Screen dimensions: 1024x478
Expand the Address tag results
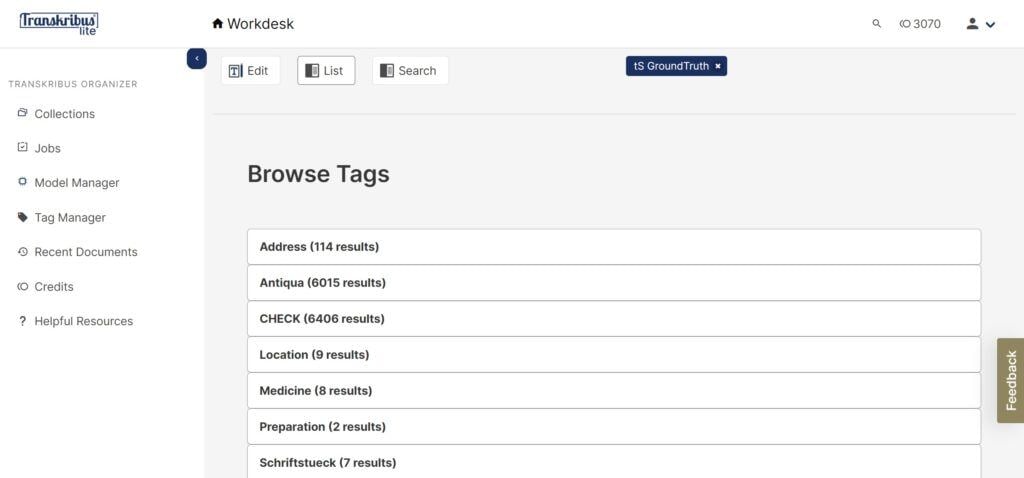coord(613,247)
